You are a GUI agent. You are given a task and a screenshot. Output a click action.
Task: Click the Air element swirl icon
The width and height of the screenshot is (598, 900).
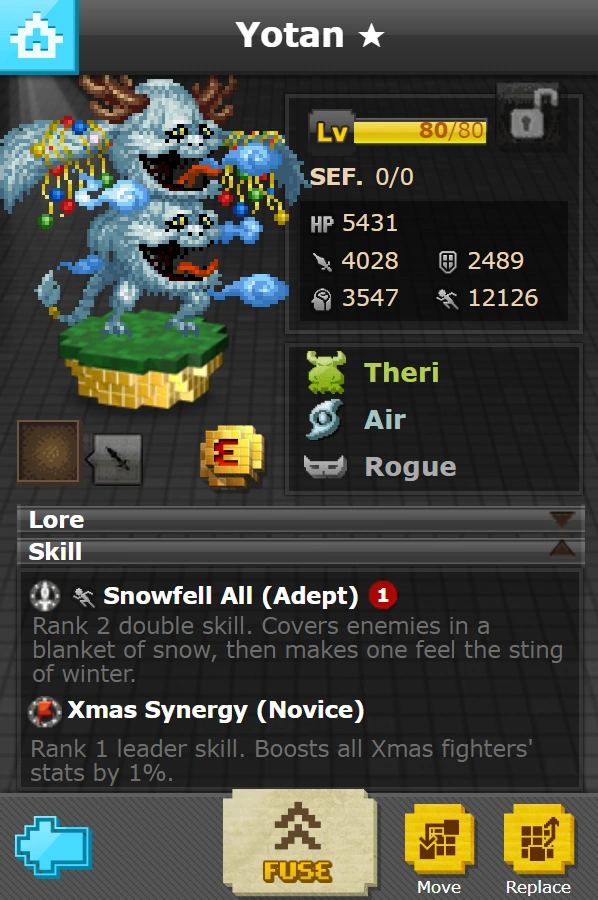[325, 420]
